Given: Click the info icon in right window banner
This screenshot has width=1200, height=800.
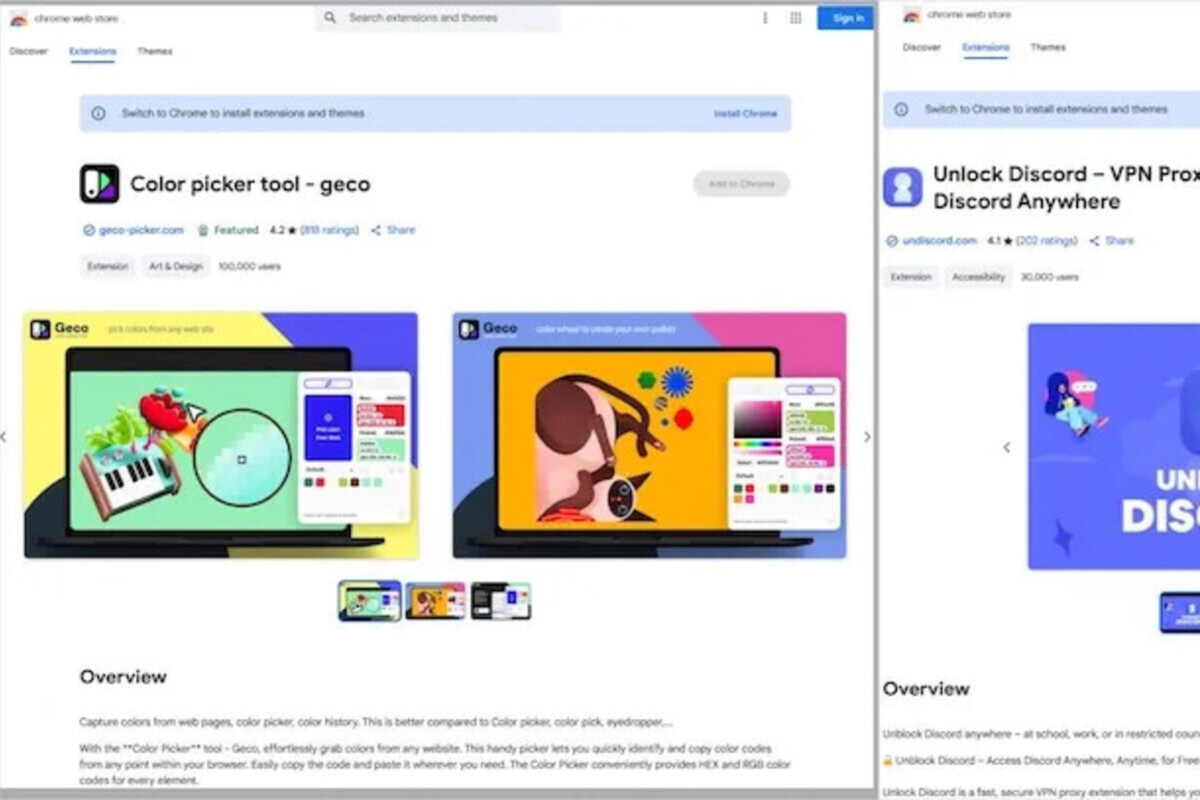Looking at the screenshot, I should pos(901,109).
